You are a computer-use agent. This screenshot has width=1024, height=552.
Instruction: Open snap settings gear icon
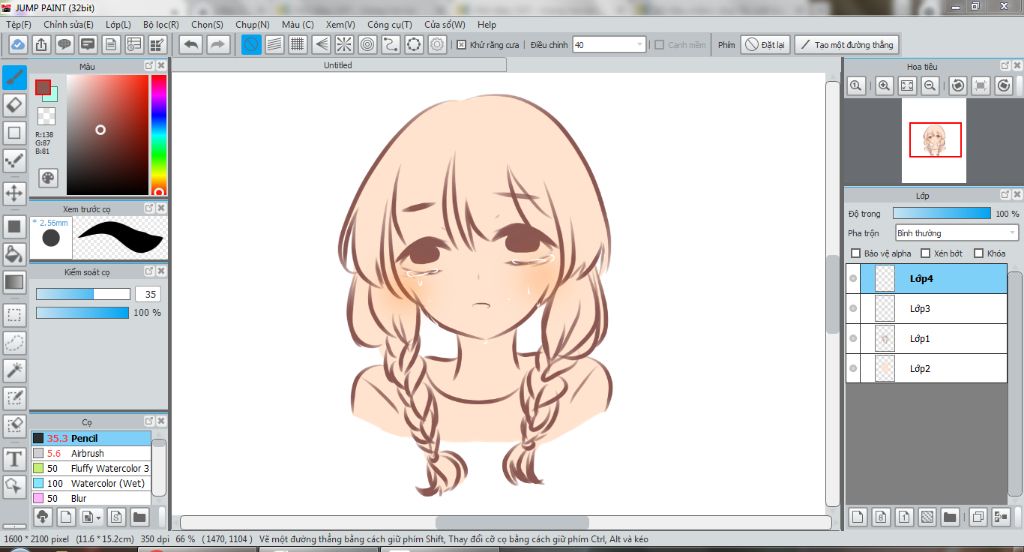click(x=438, y=44)
